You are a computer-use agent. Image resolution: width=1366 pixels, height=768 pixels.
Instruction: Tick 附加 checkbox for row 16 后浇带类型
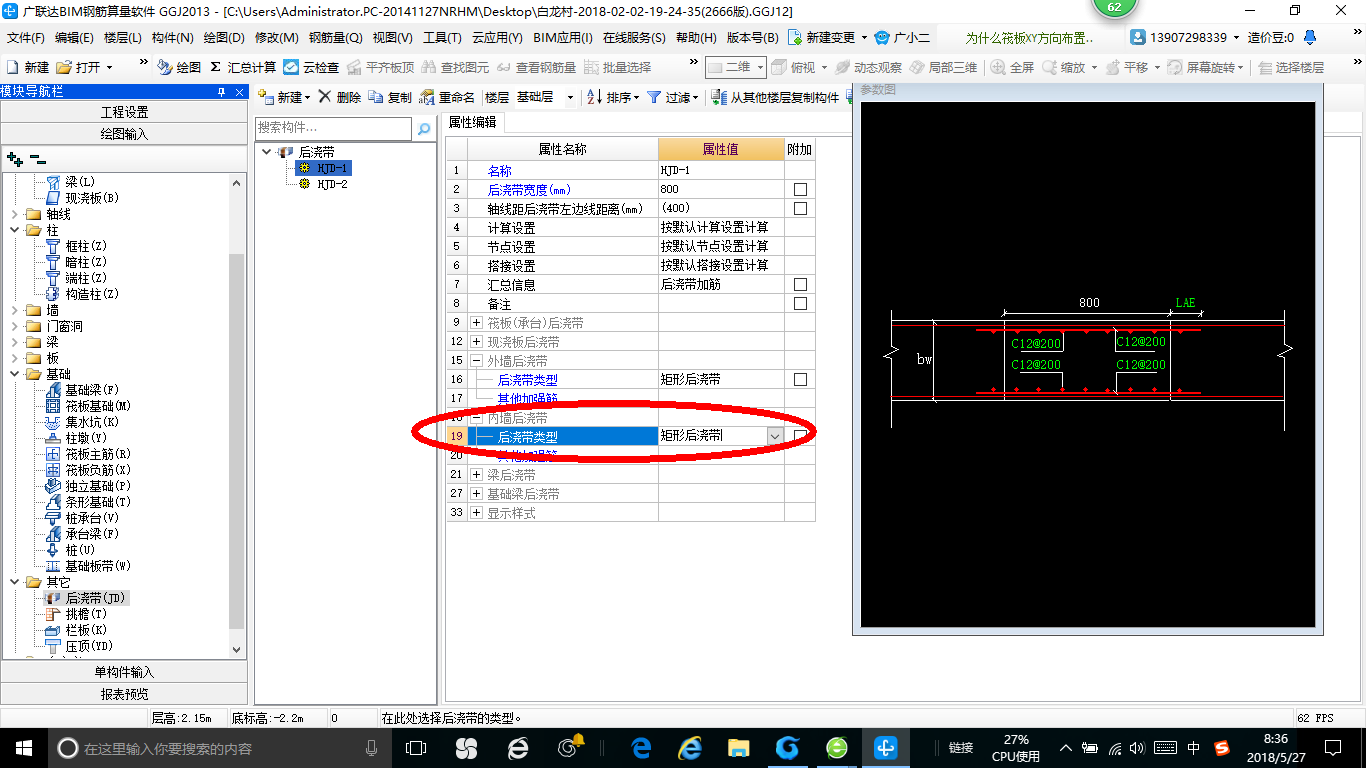point(800,379)
